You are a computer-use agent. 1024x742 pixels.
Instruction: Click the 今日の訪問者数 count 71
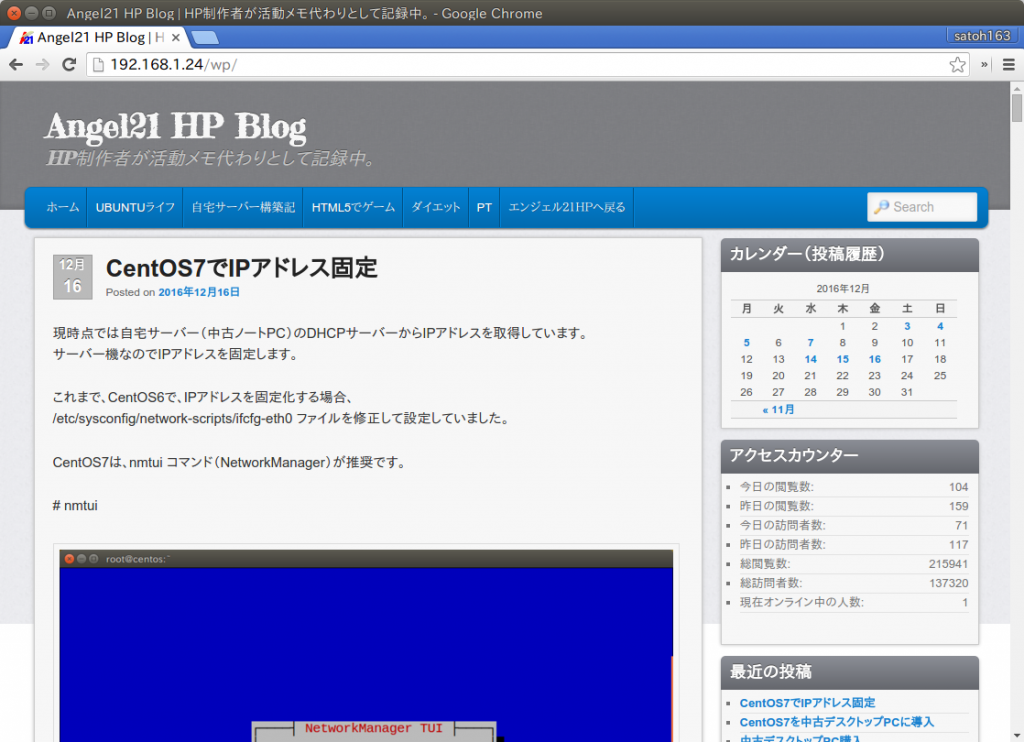tap(961, 525)
